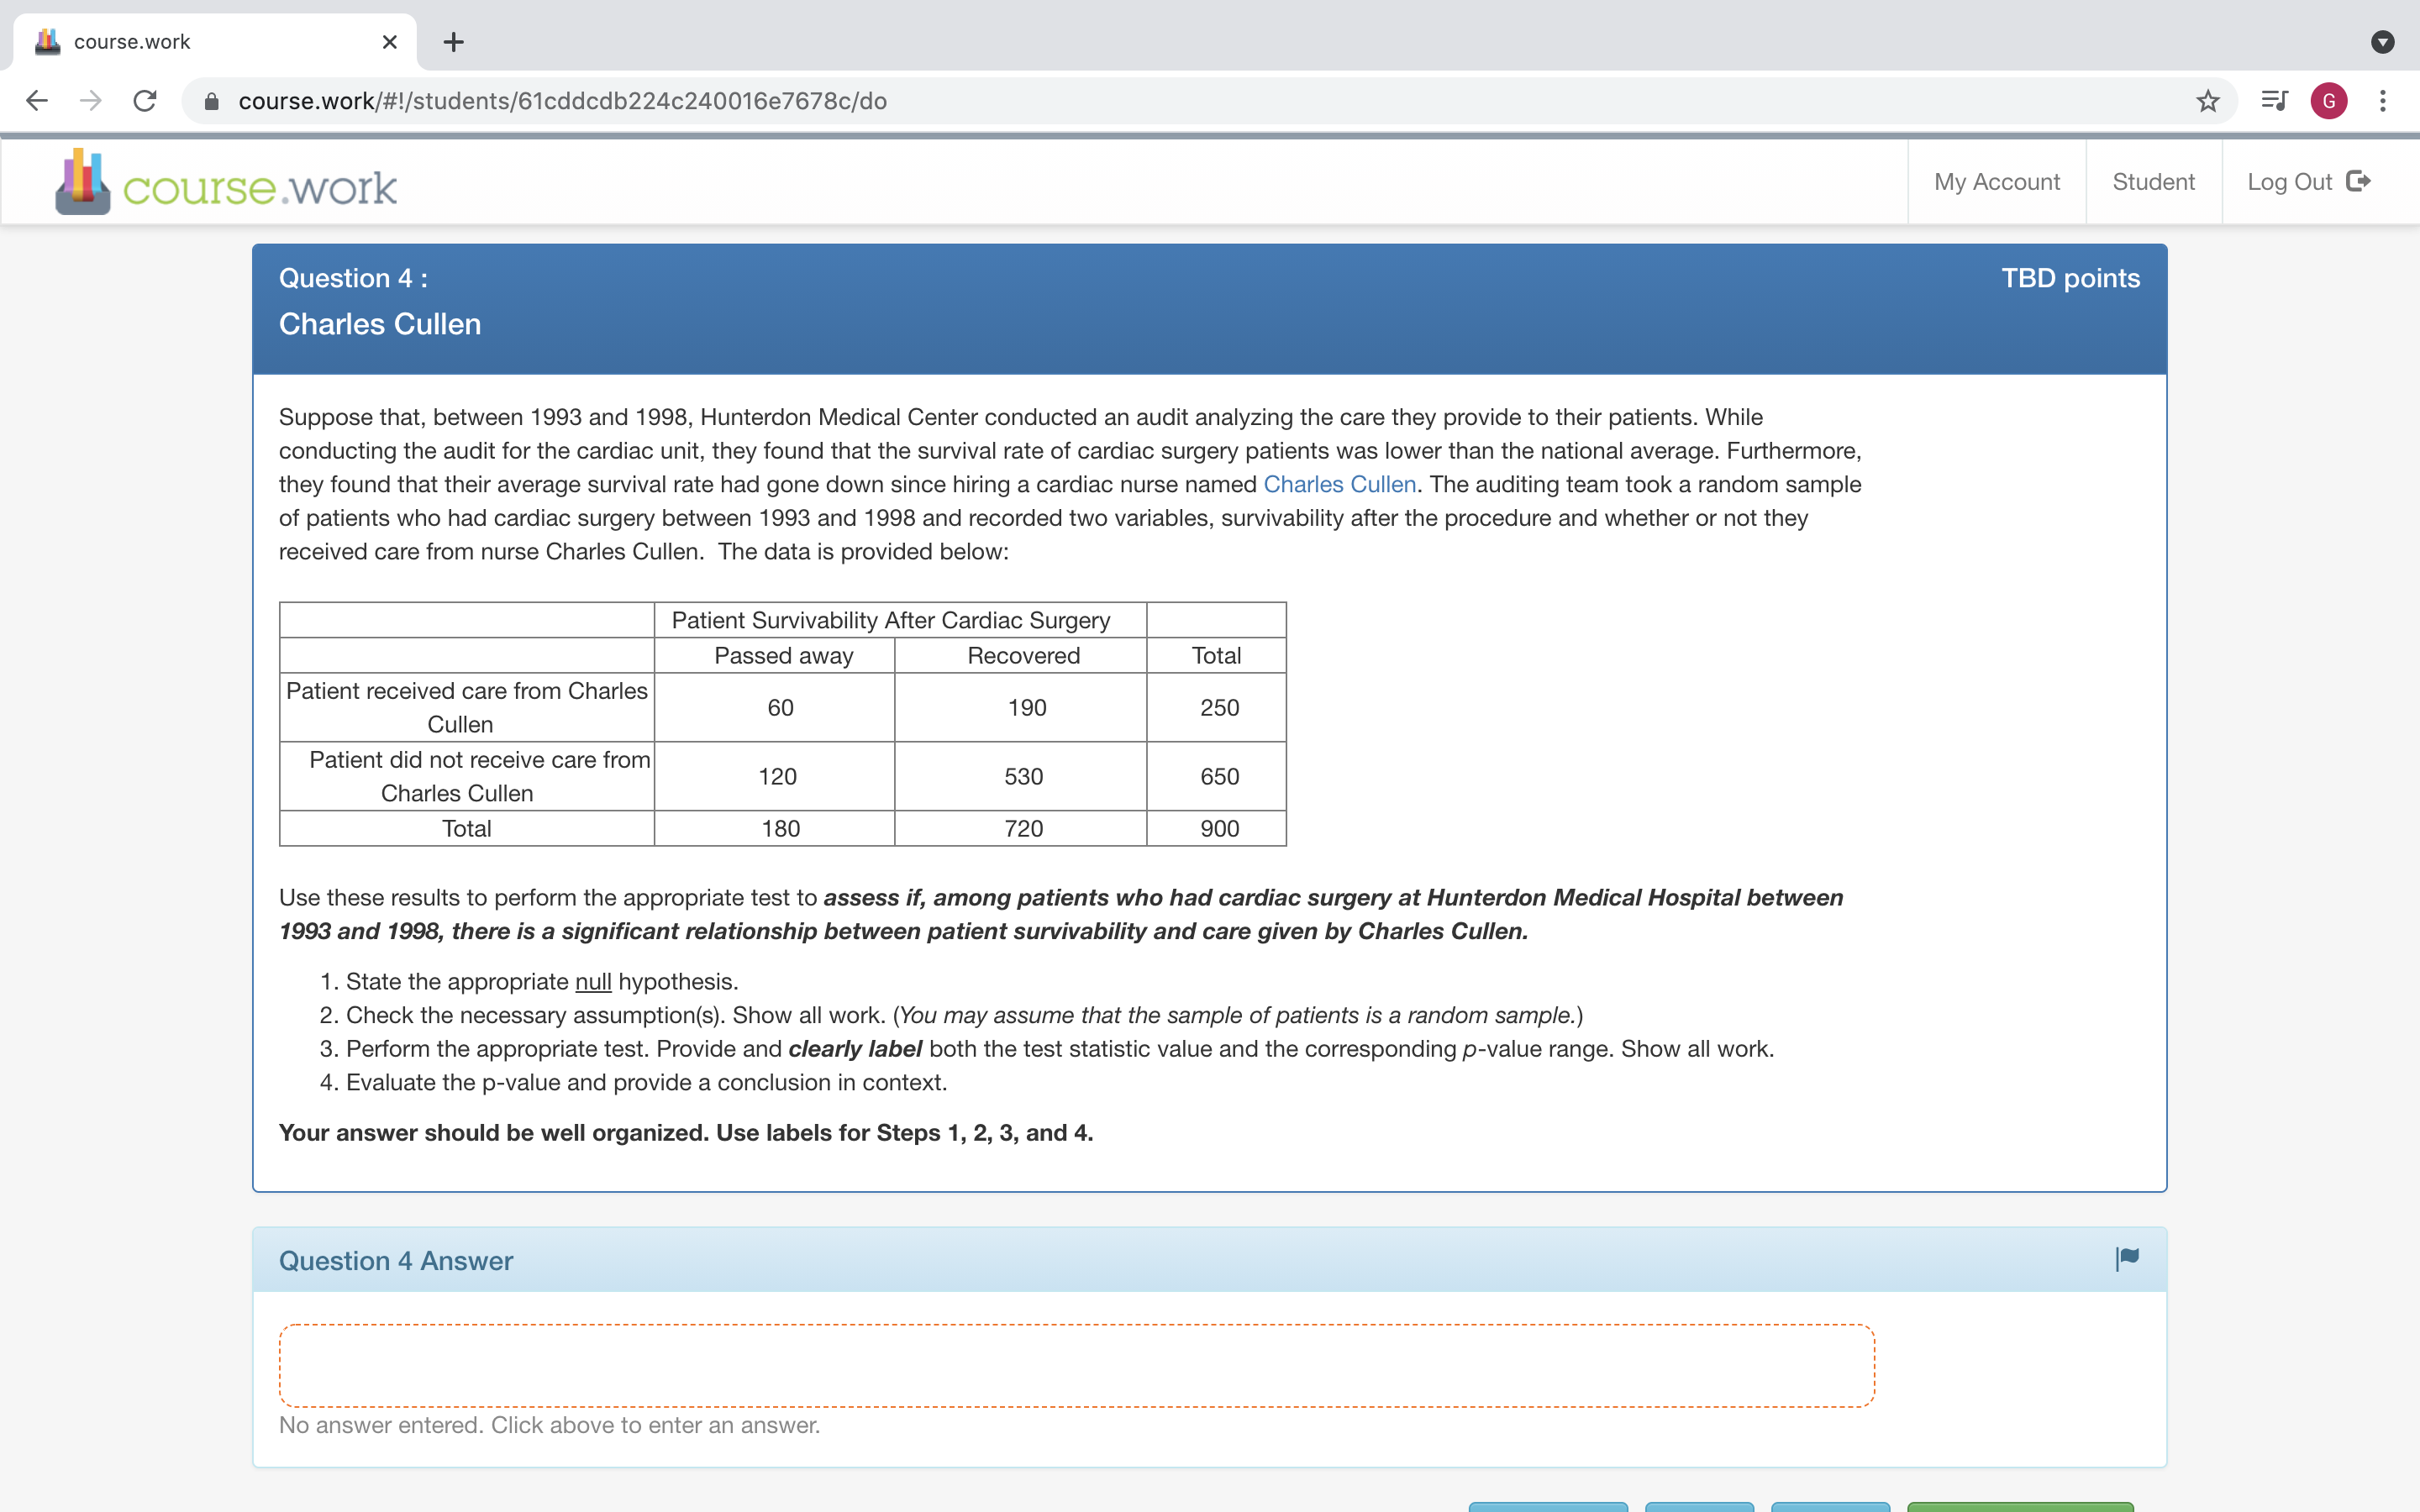The height and width of the screenshot is (1512, 2420).
Task: Click the G profile avatar
Action: [x=2329, y=101]
